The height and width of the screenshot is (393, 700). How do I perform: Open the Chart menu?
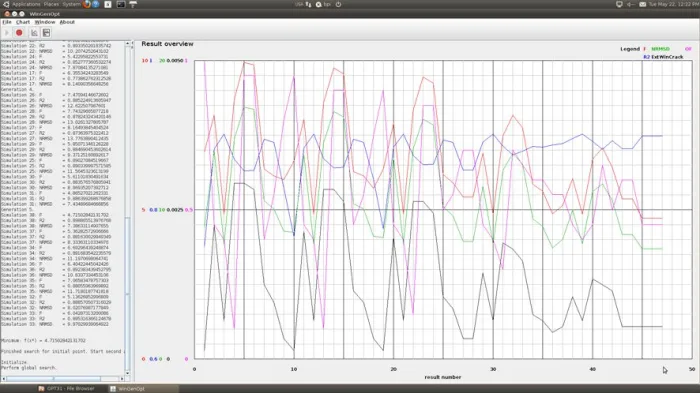coord(23,22)
